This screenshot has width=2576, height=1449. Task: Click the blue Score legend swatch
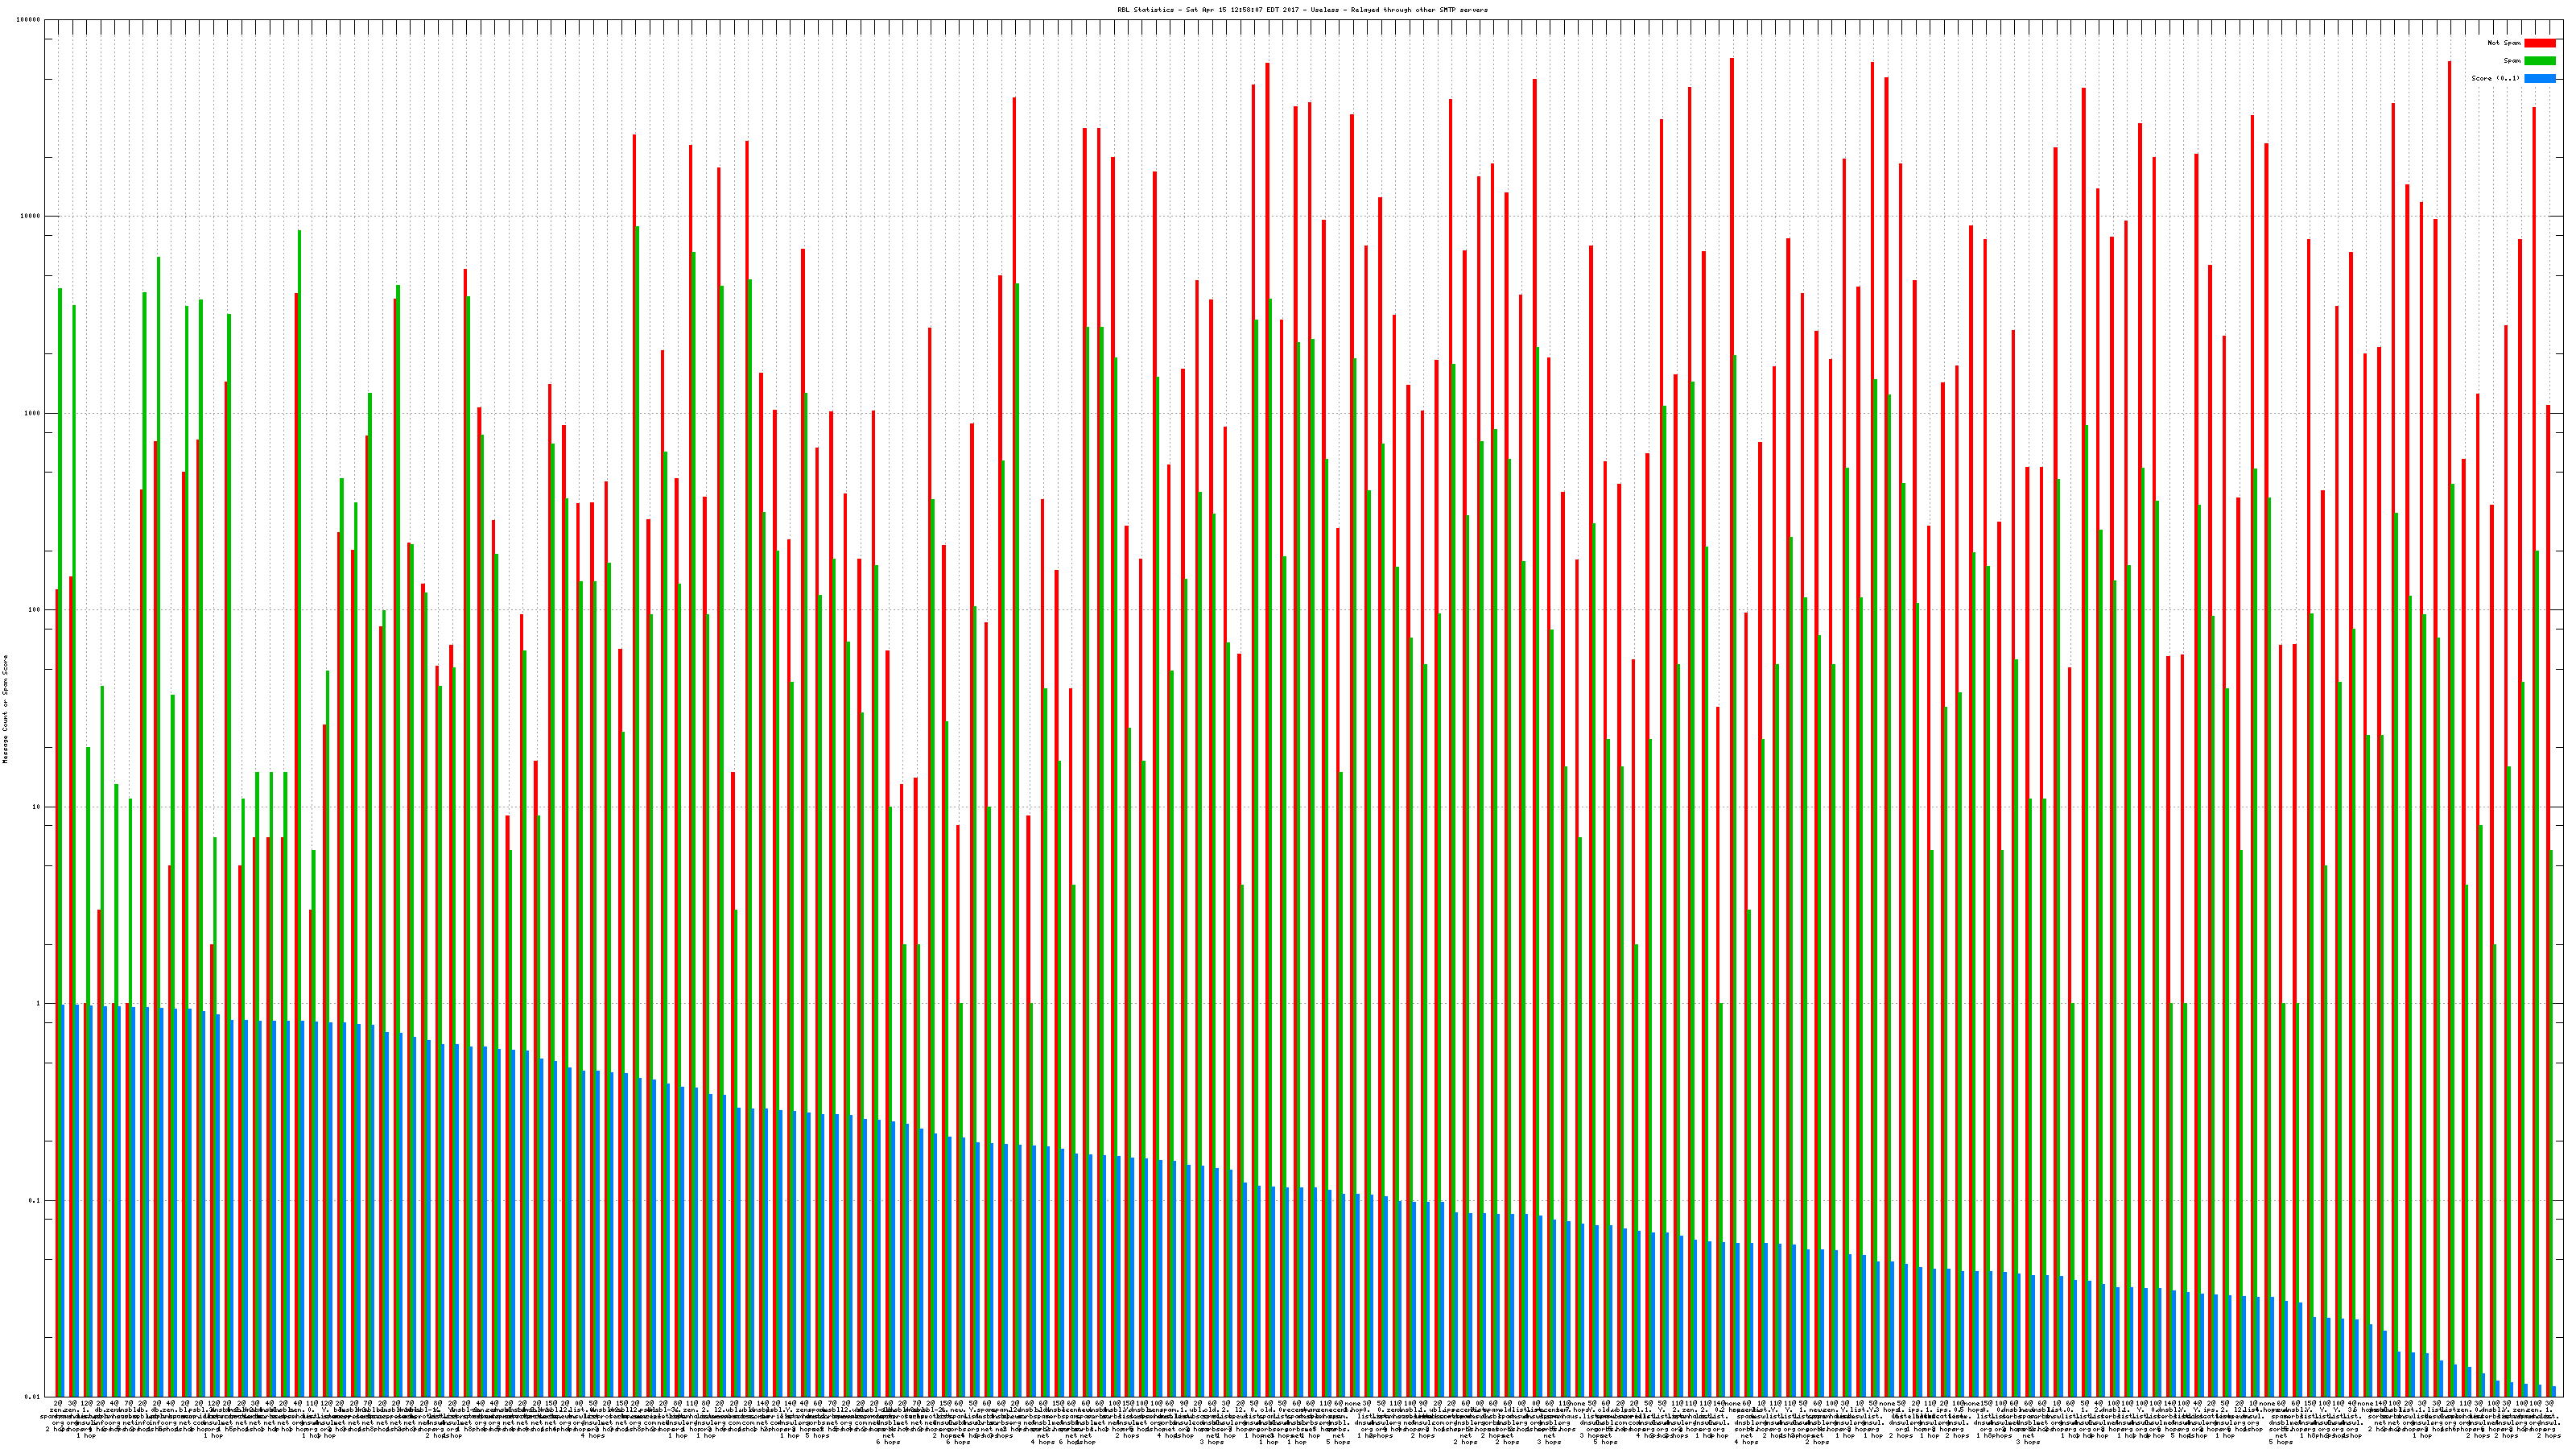pos(2539,78)
